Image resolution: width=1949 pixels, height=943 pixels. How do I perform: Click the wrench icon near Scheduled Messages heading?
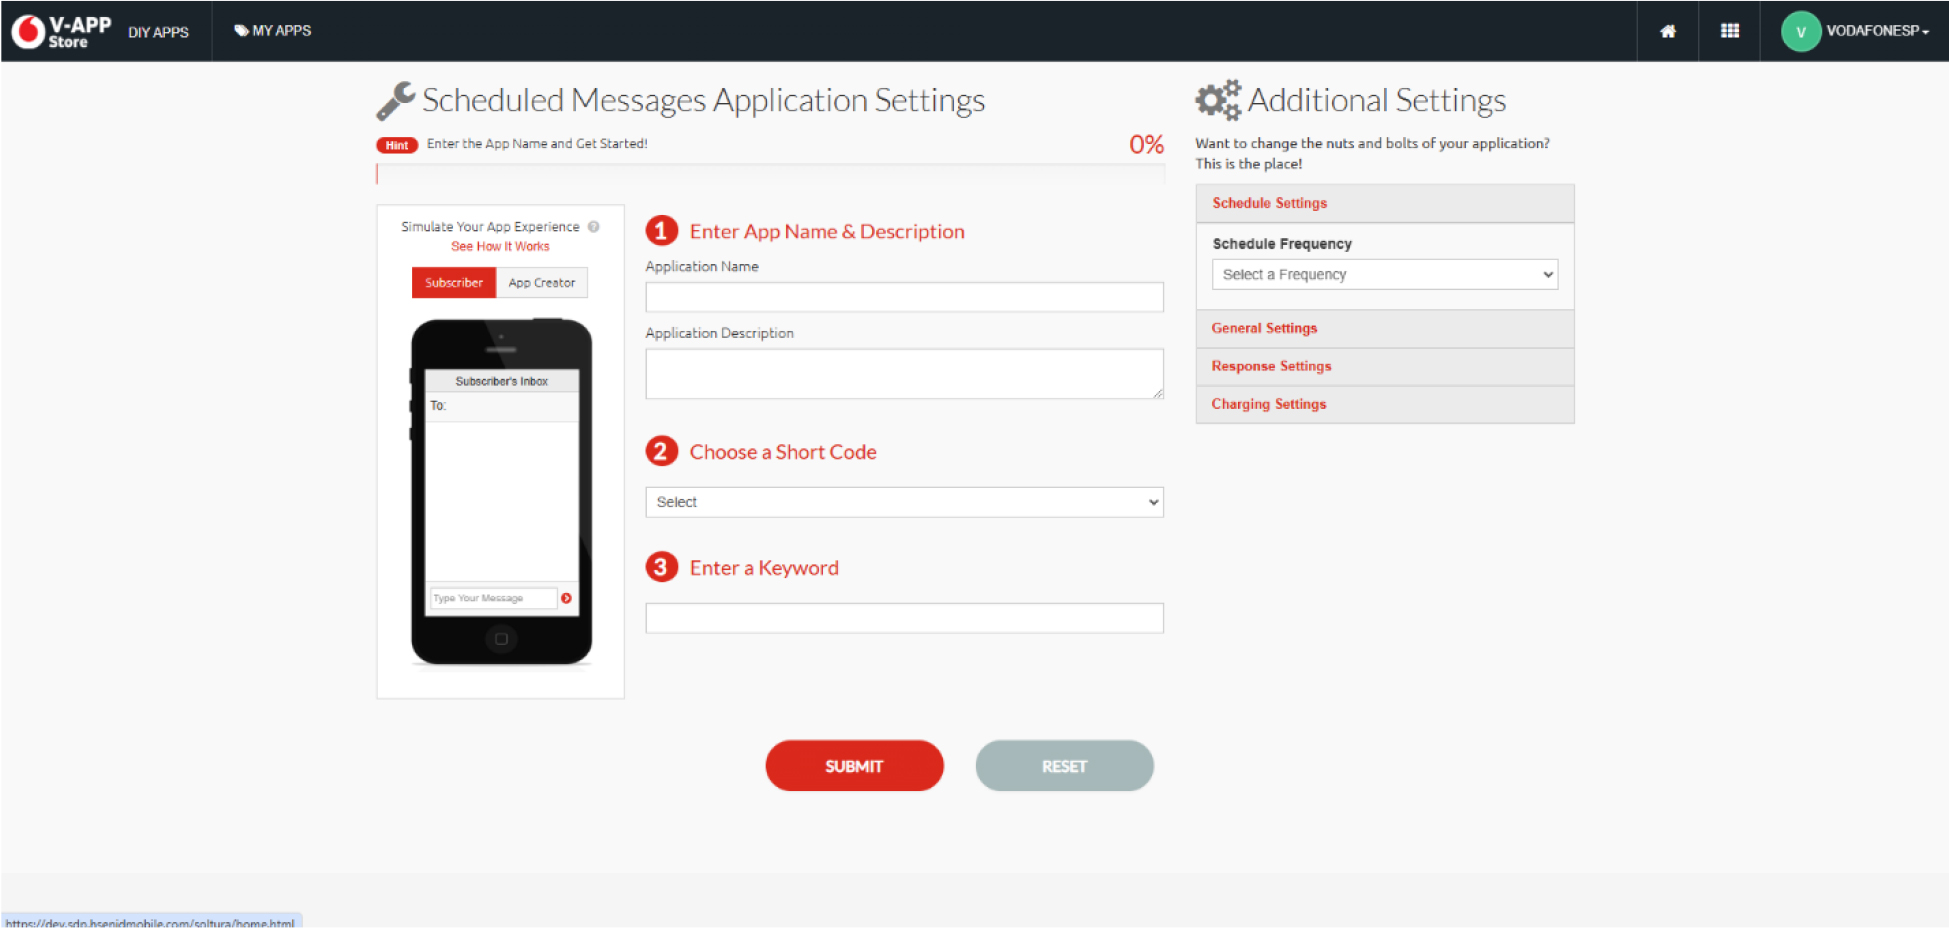[396, 99]
